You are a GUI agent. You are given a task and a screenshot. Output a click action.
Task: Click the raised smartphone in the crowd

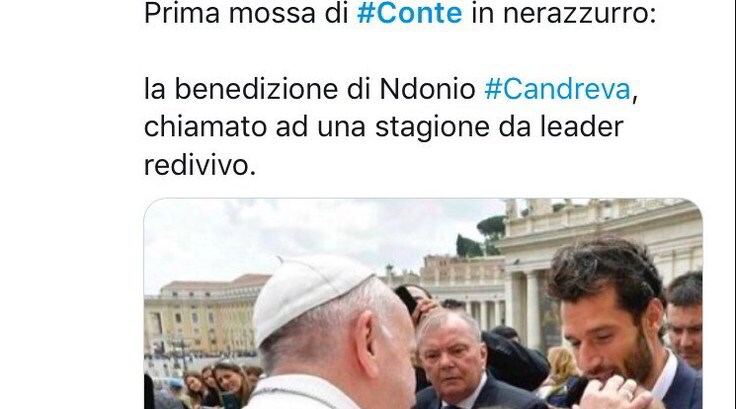click(406, 299)
